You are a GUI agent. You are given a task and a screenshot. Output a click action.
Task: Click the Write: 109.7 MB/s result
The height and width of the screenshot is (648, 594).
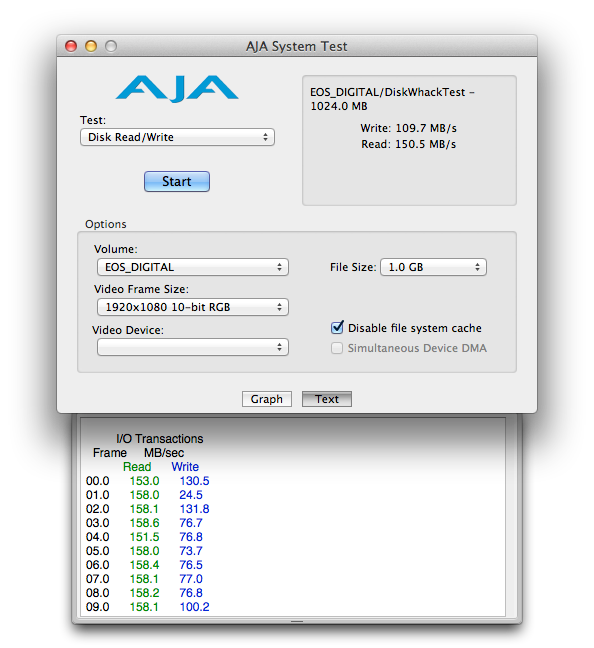[408, 128]
